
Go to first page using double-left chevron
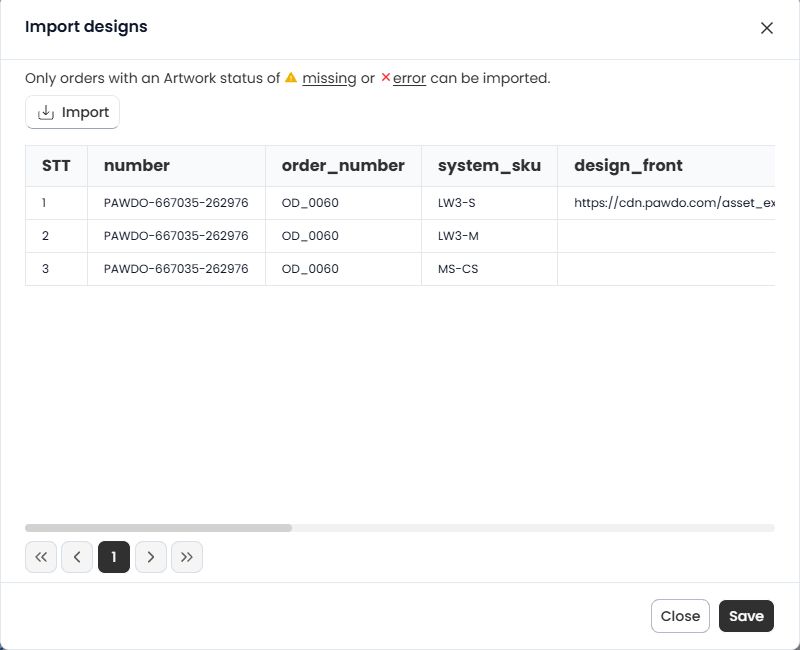coord(41,557)
